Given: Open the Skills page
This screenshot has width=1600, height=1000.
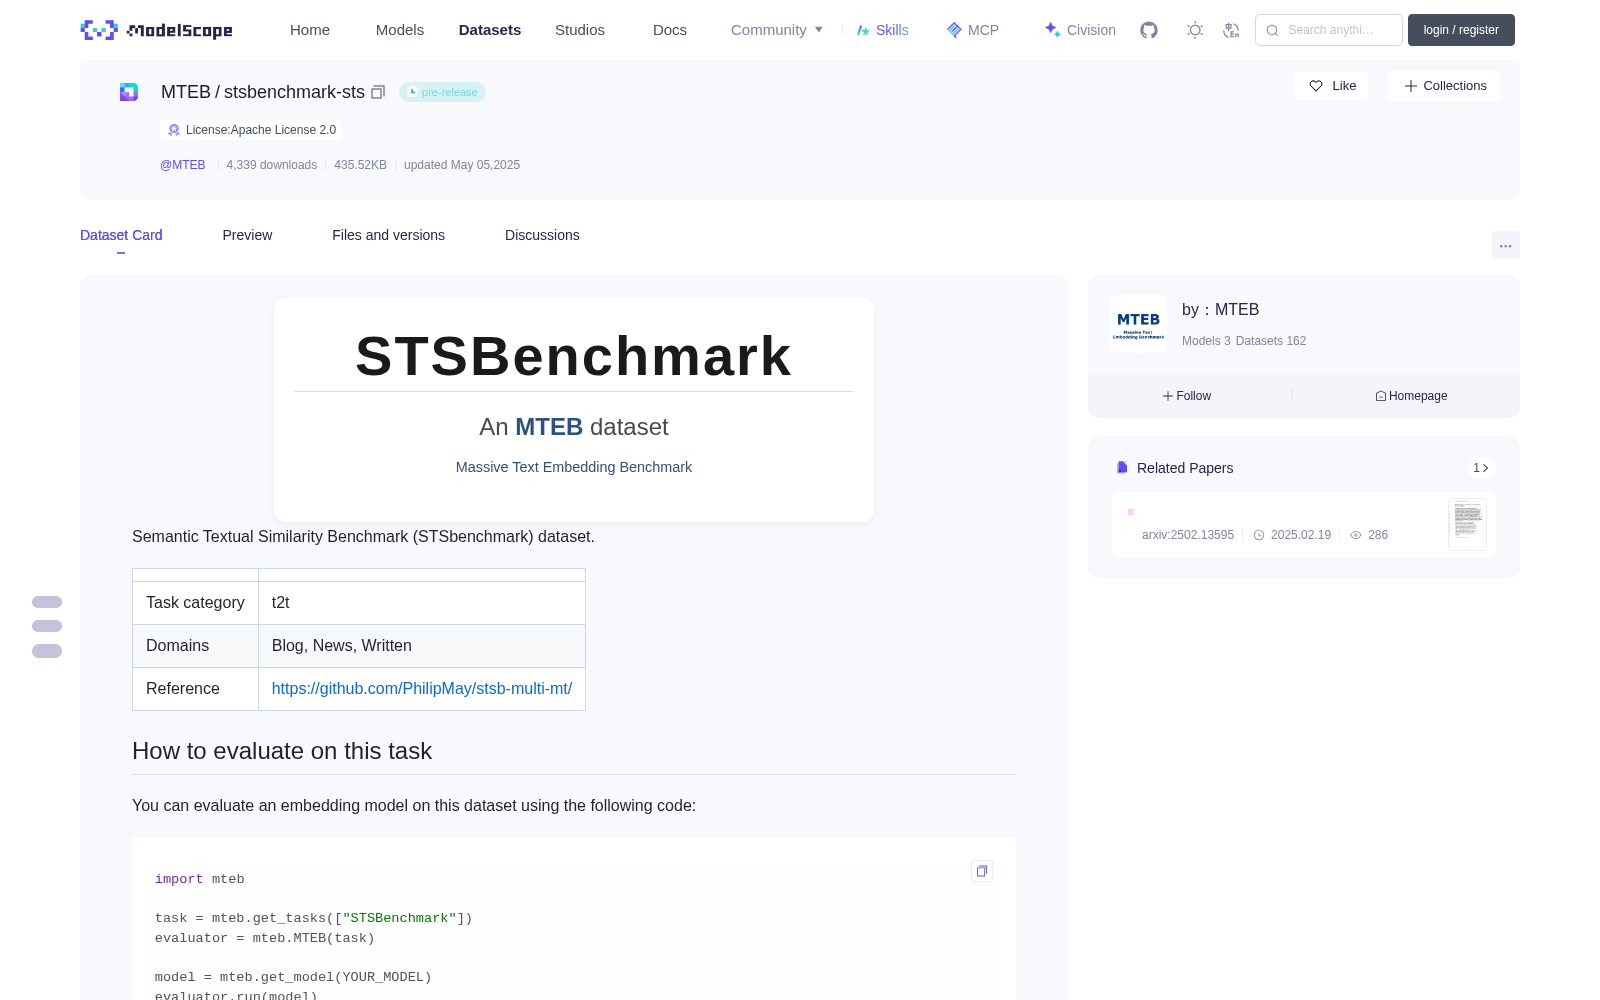Looking at the screenshot, I should [883, 30].
